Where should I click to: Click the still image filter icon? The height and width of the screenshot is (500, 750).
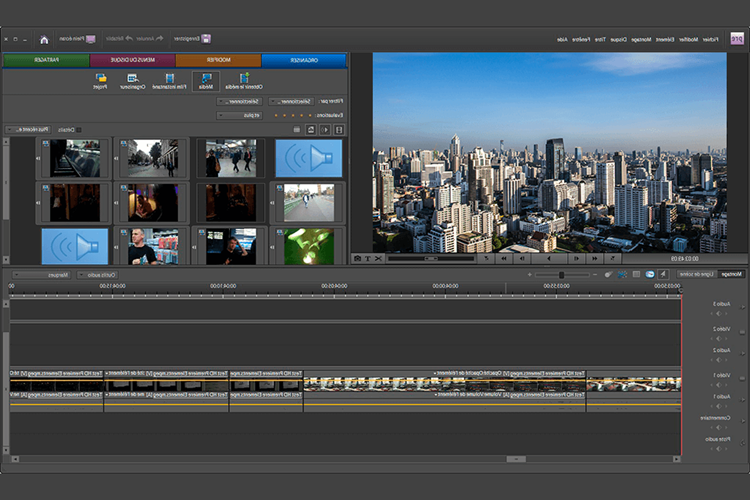[x=311, y=130]
